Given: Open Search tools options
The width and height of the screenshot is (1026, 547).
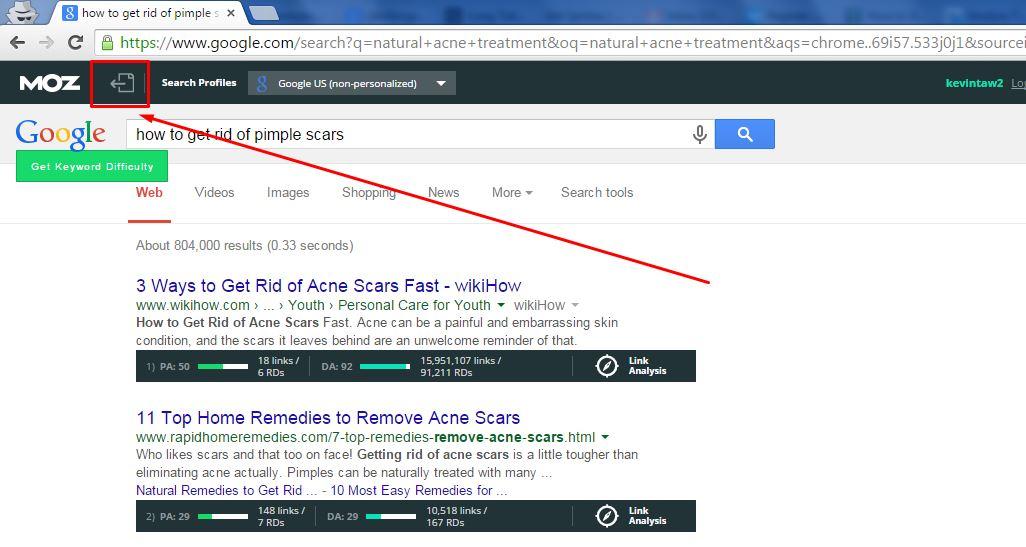Looking at the screenshot, I should tap(597, 192).
